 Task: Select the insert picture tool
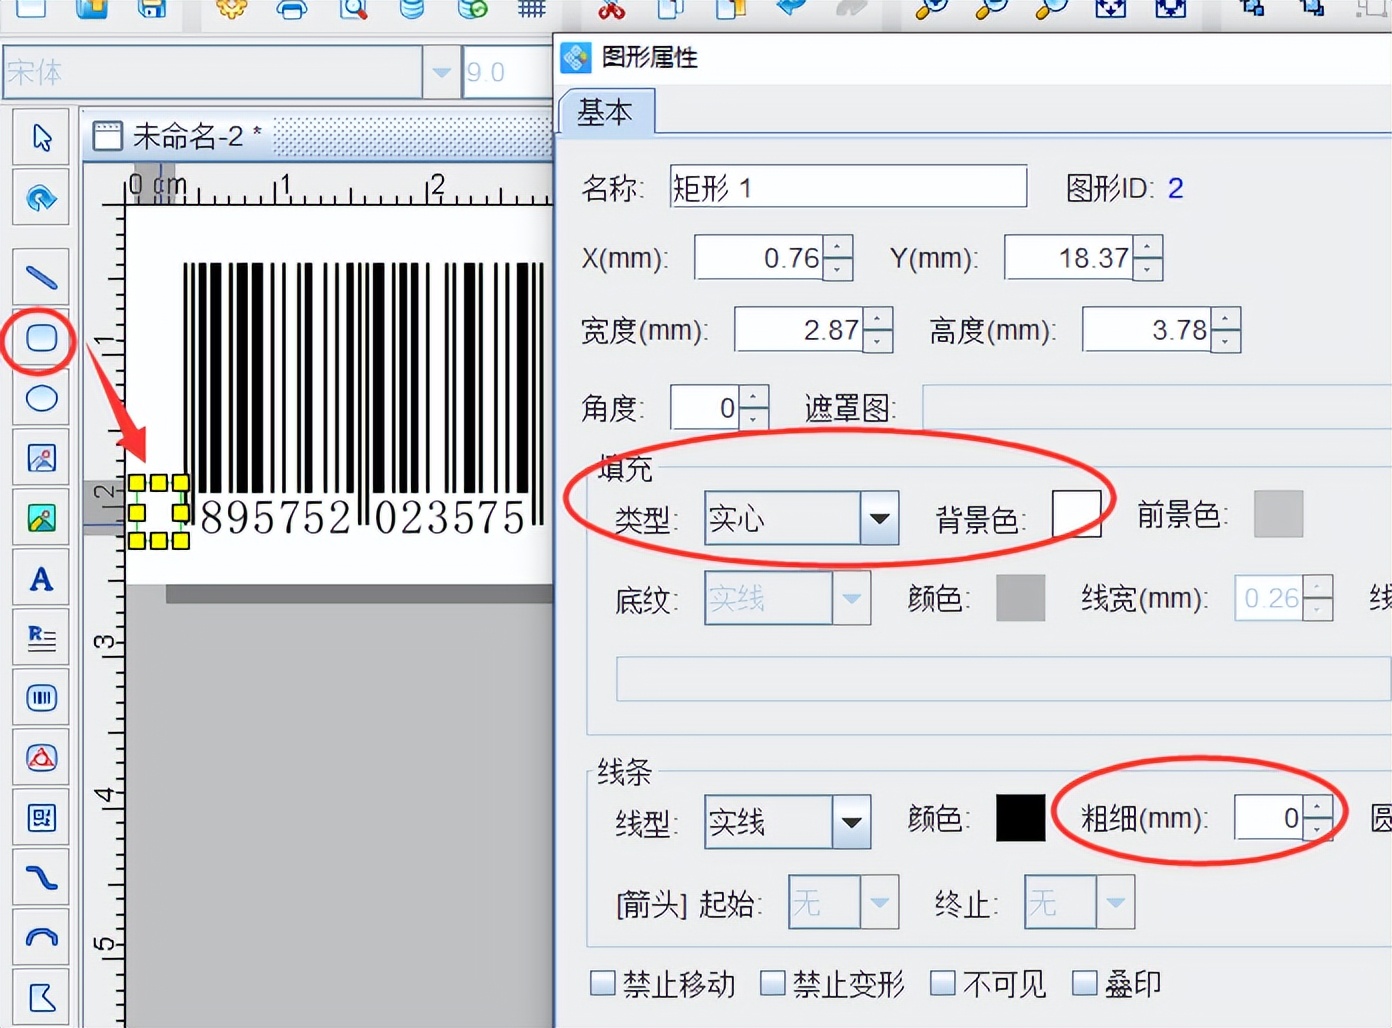point(41,458)
